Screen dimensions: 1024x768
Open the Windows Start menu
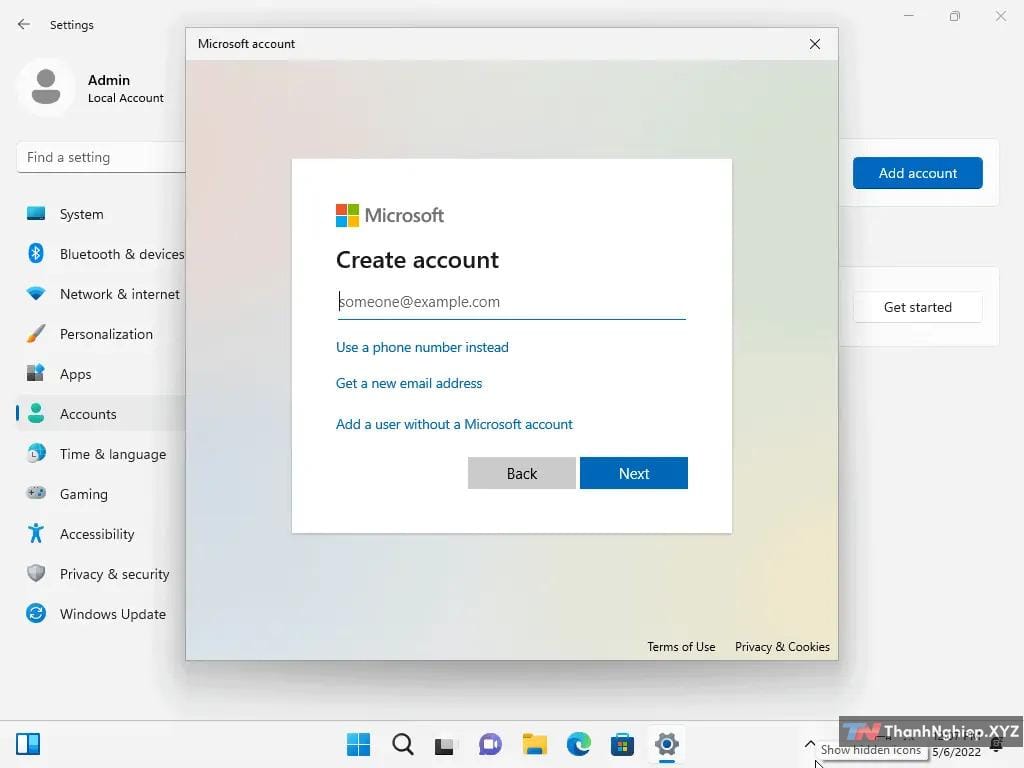point(359,744)
